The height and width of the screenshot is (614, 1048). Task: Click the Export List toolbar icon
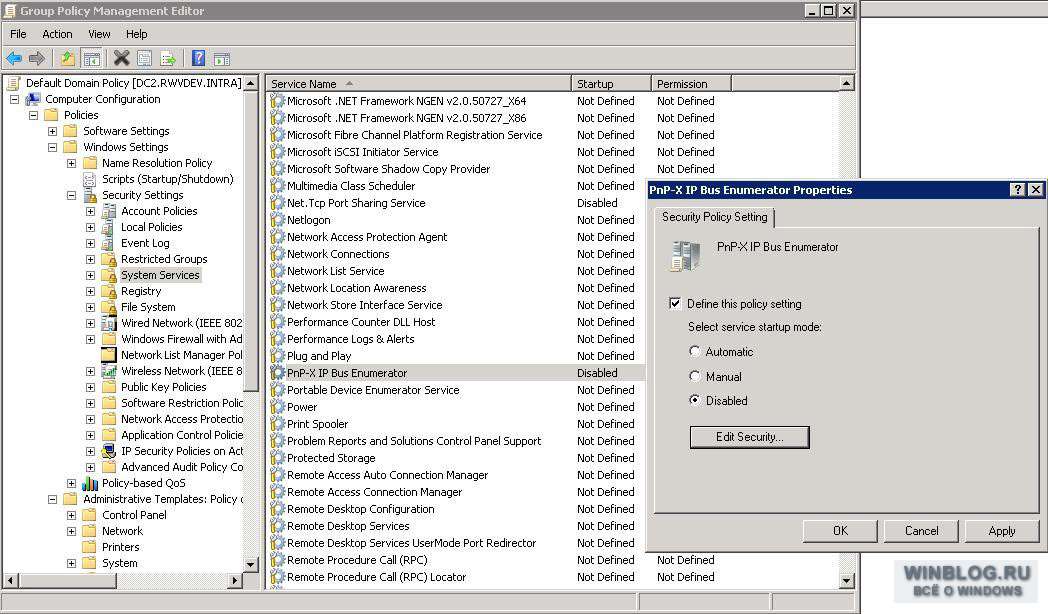point(168,59)
